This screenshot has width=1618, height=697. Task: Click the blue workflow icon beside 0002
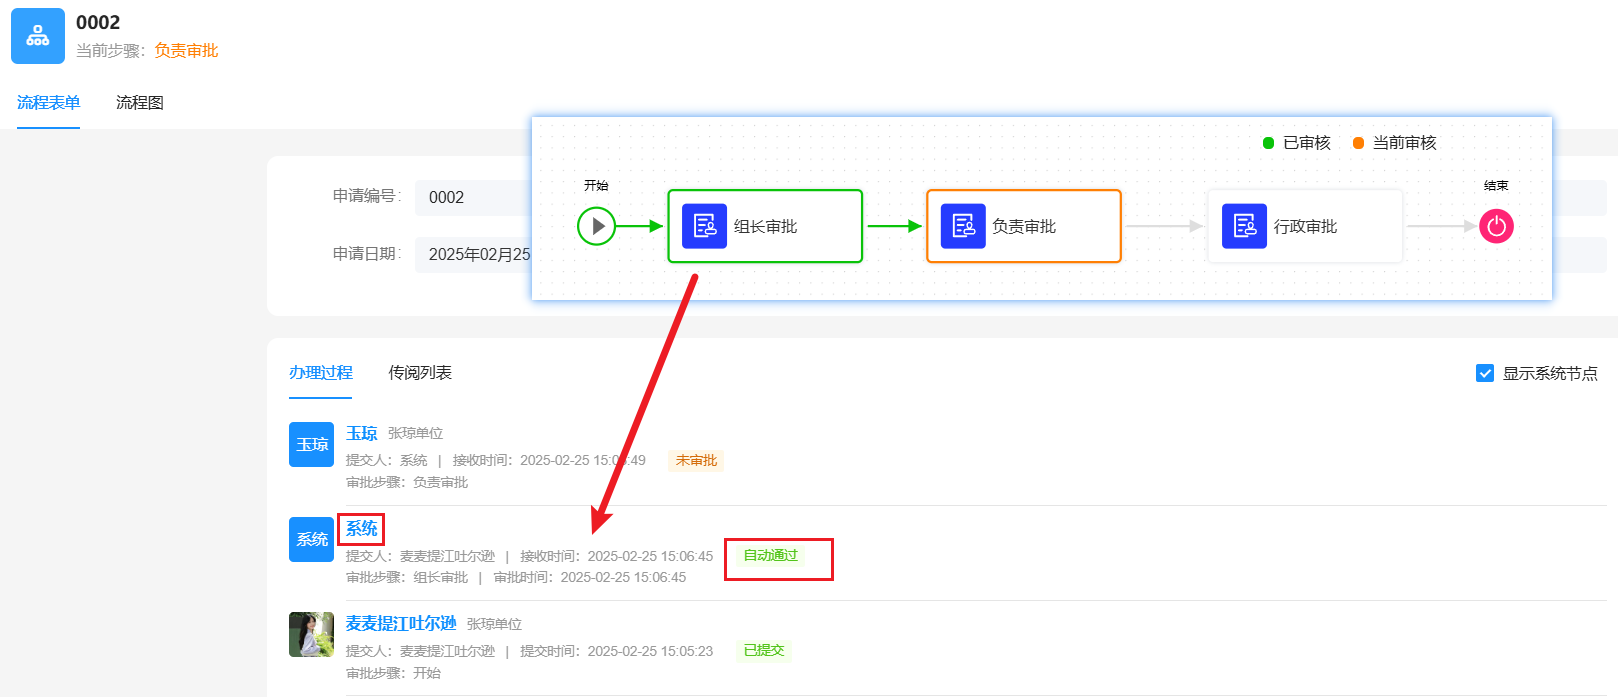pos(38,36)
